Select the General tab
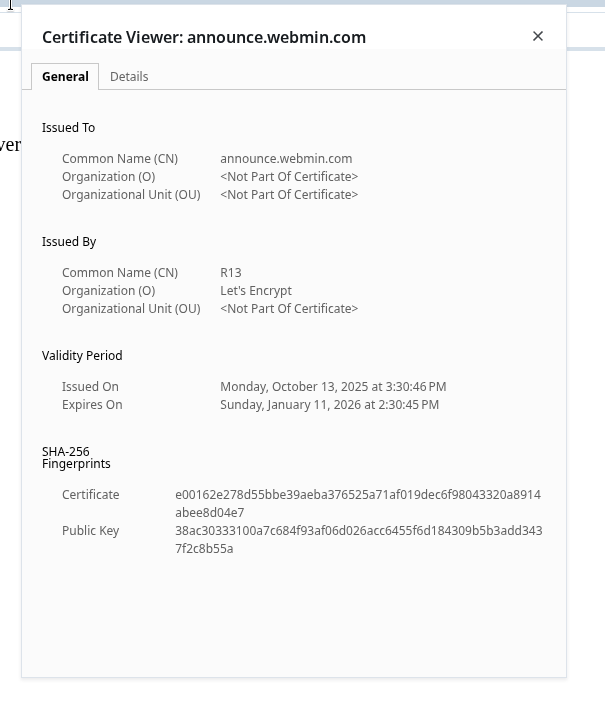605x714 pixels. pyautogui.click(x=65, y=76)
